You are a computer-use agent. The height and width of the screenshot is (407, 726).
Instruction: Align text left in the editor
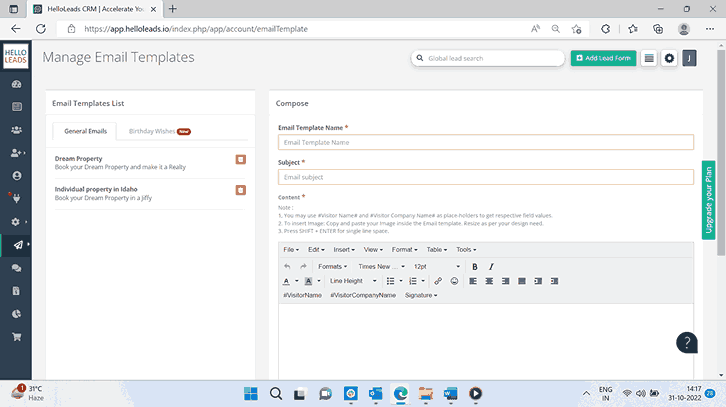(473, 281)
